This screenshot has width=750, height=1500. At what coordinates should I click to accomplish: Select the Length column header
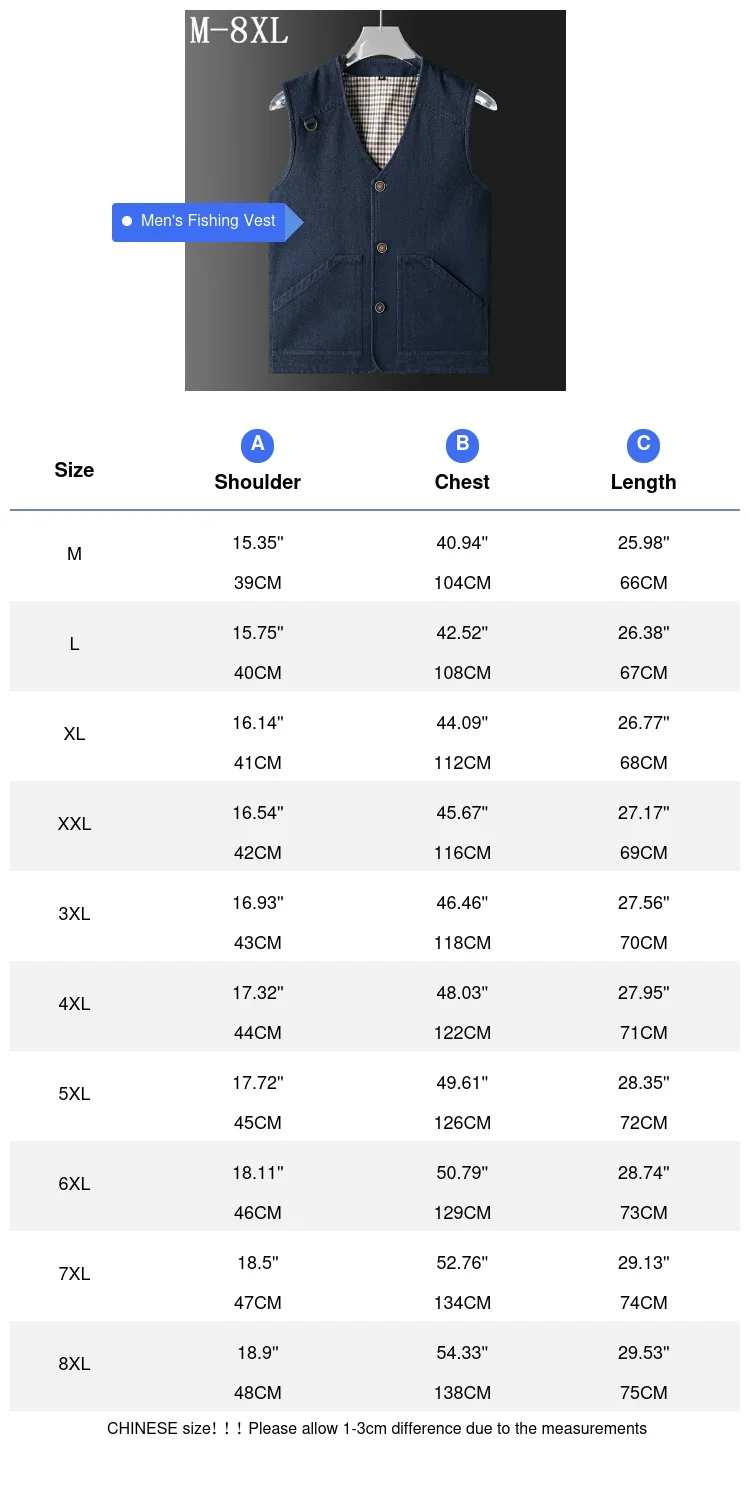click(643, 482)
